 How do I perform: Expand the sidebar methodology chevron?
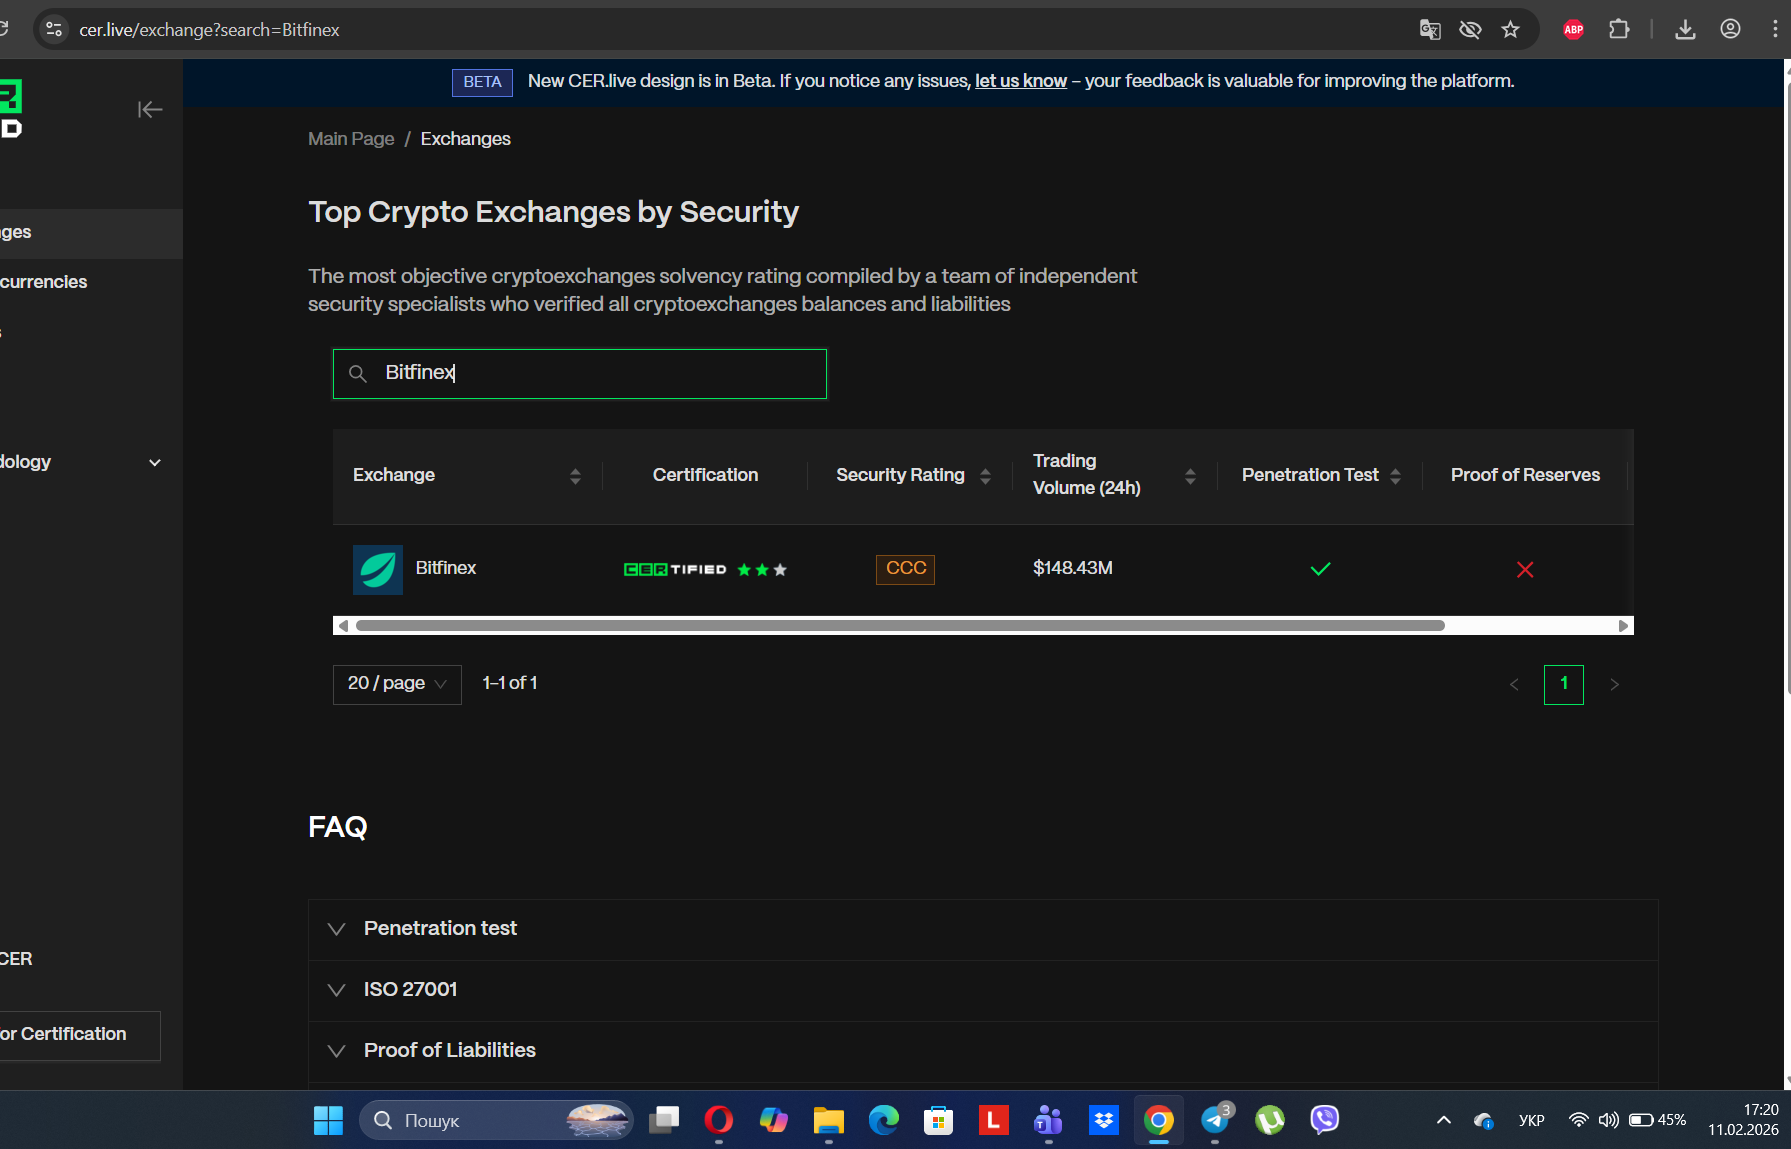pos(155,463)
